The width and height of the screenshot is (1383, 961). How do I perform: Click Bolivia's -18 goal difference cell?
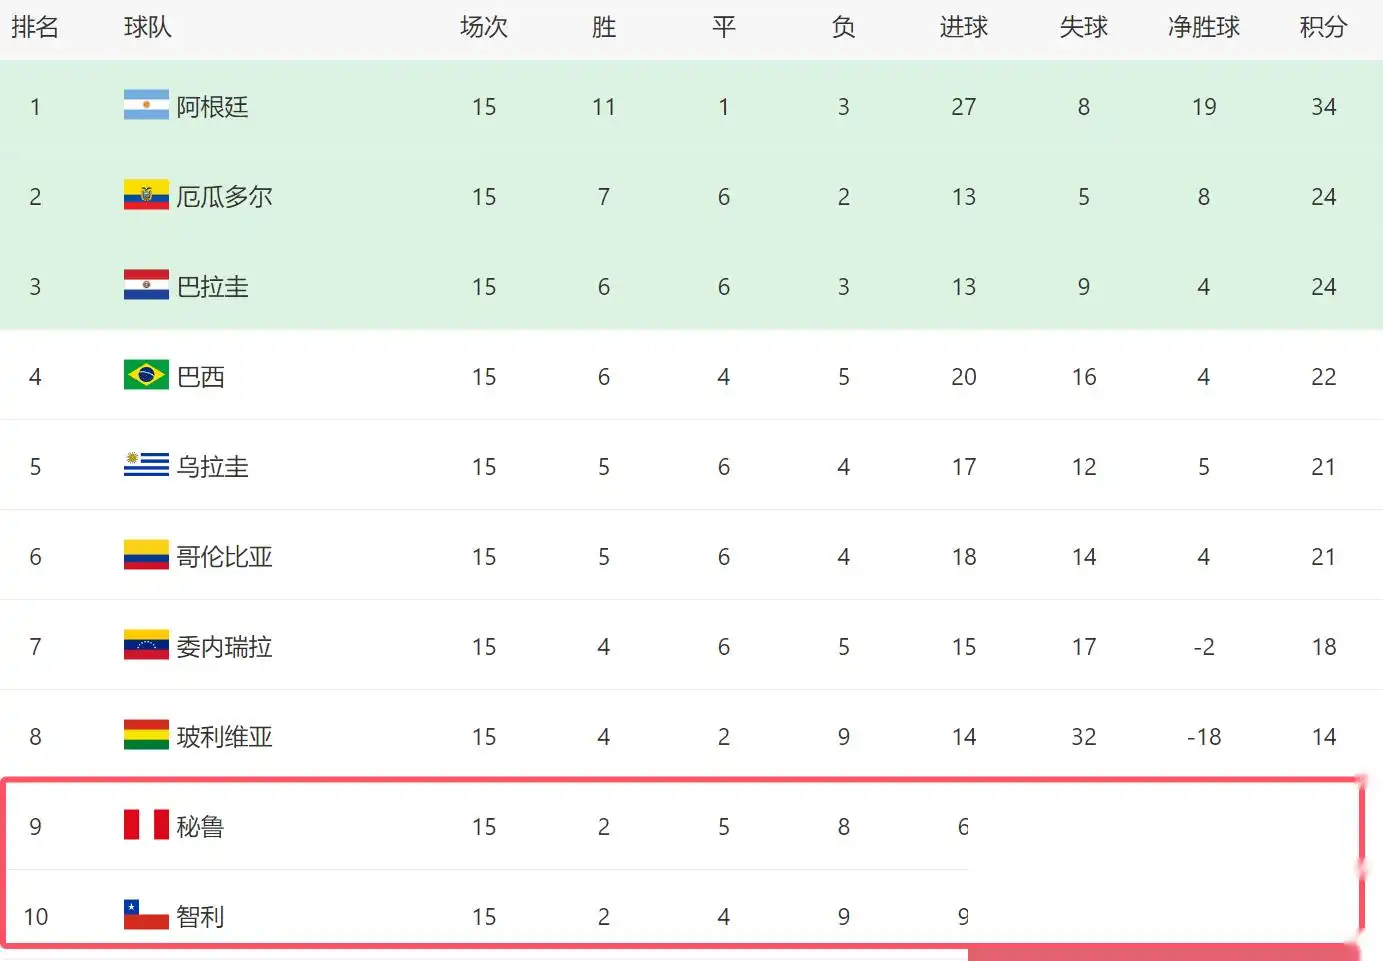click(1204, 737)
